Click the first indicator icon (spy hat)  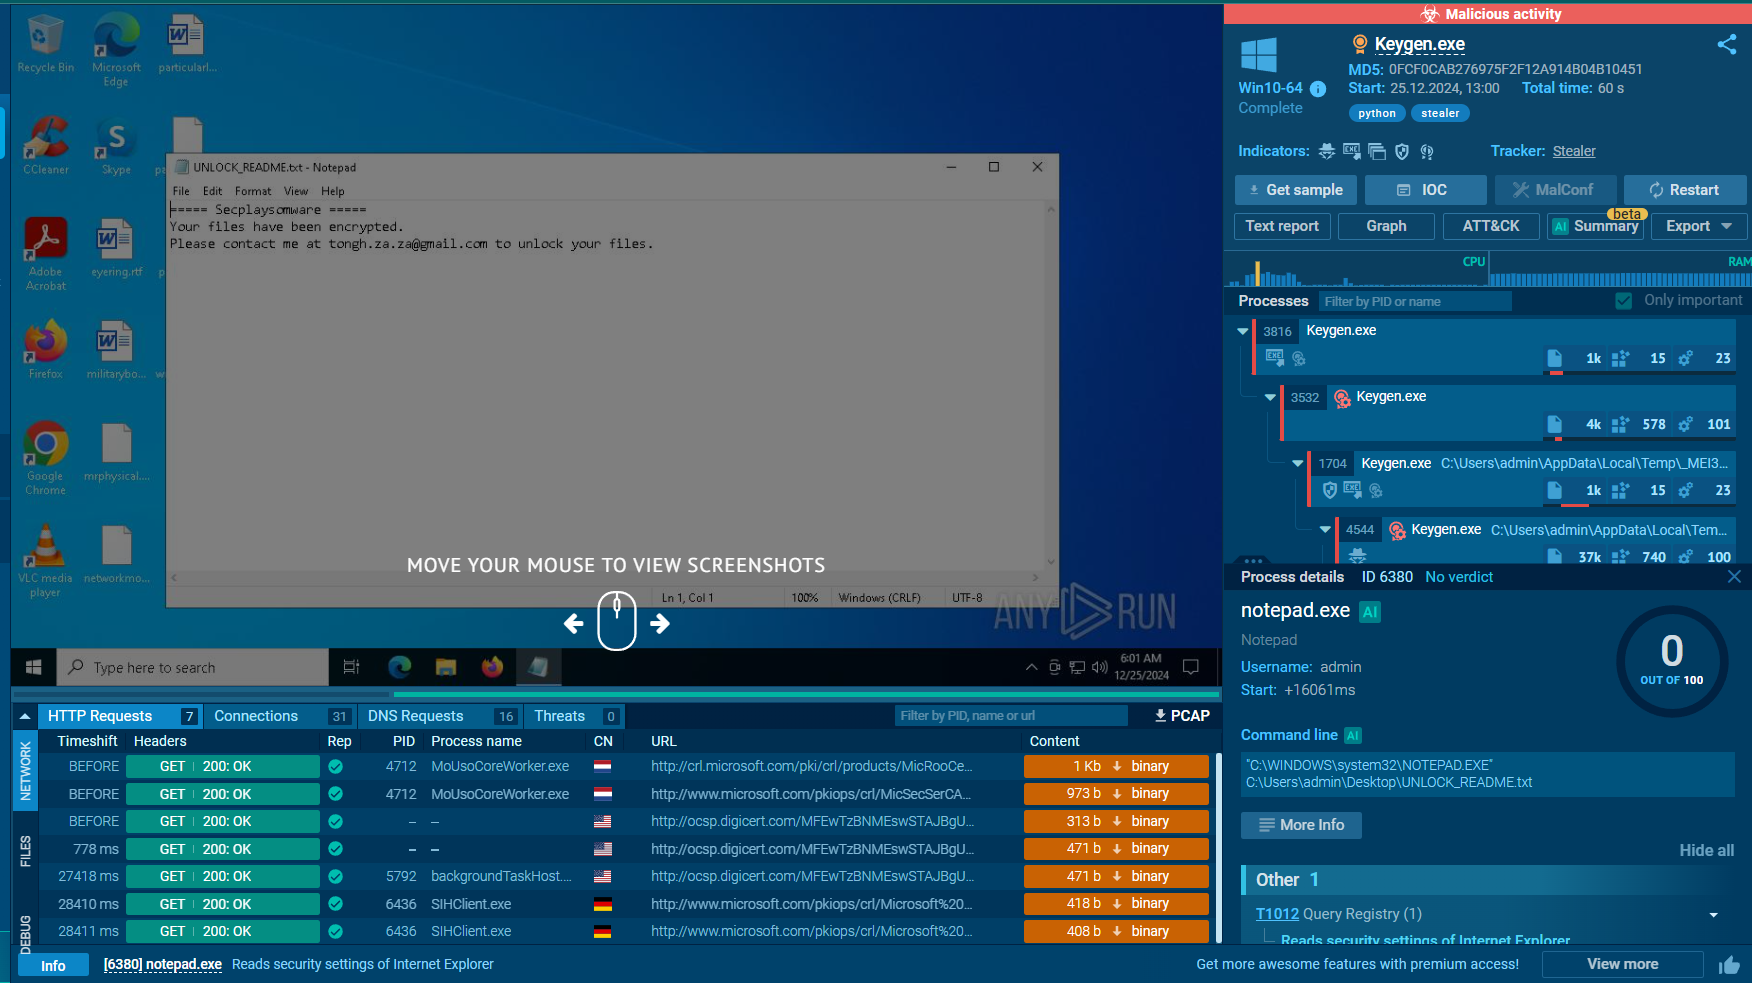pos(1327,151)
